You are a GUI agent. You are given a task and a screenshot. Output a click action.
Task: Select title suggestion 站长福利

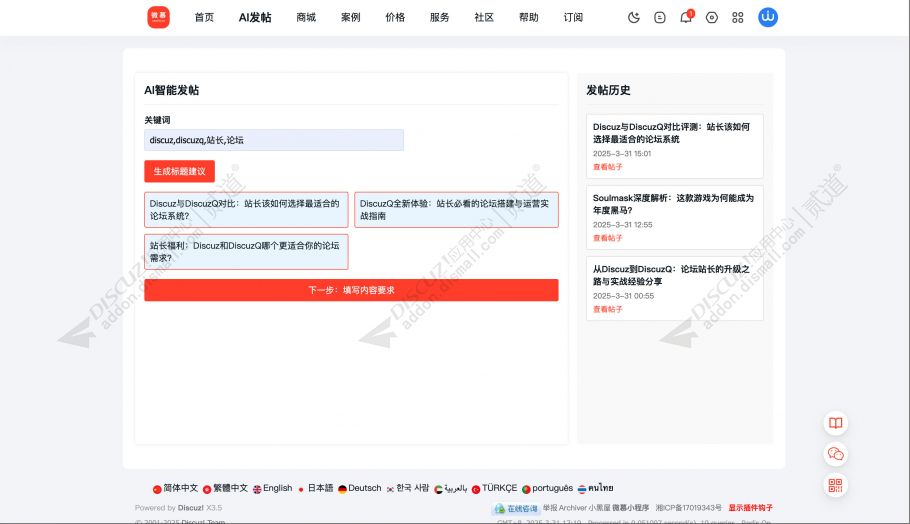(x=246, y=252)
